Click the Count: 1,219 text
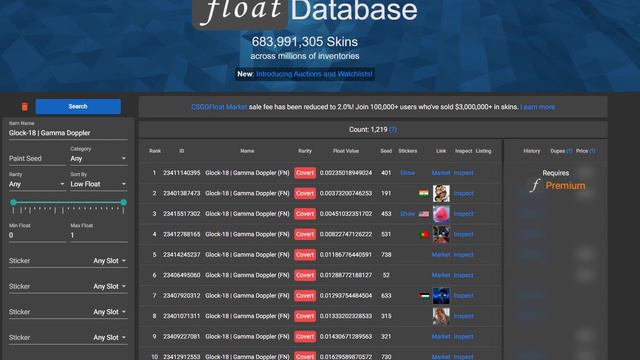 tap(368, 130)
